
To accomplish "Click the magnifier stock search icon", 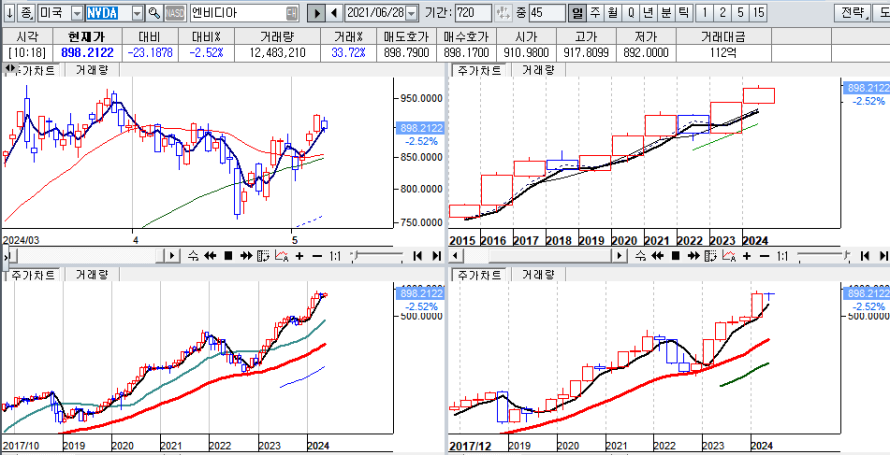I will pos(154,13).
